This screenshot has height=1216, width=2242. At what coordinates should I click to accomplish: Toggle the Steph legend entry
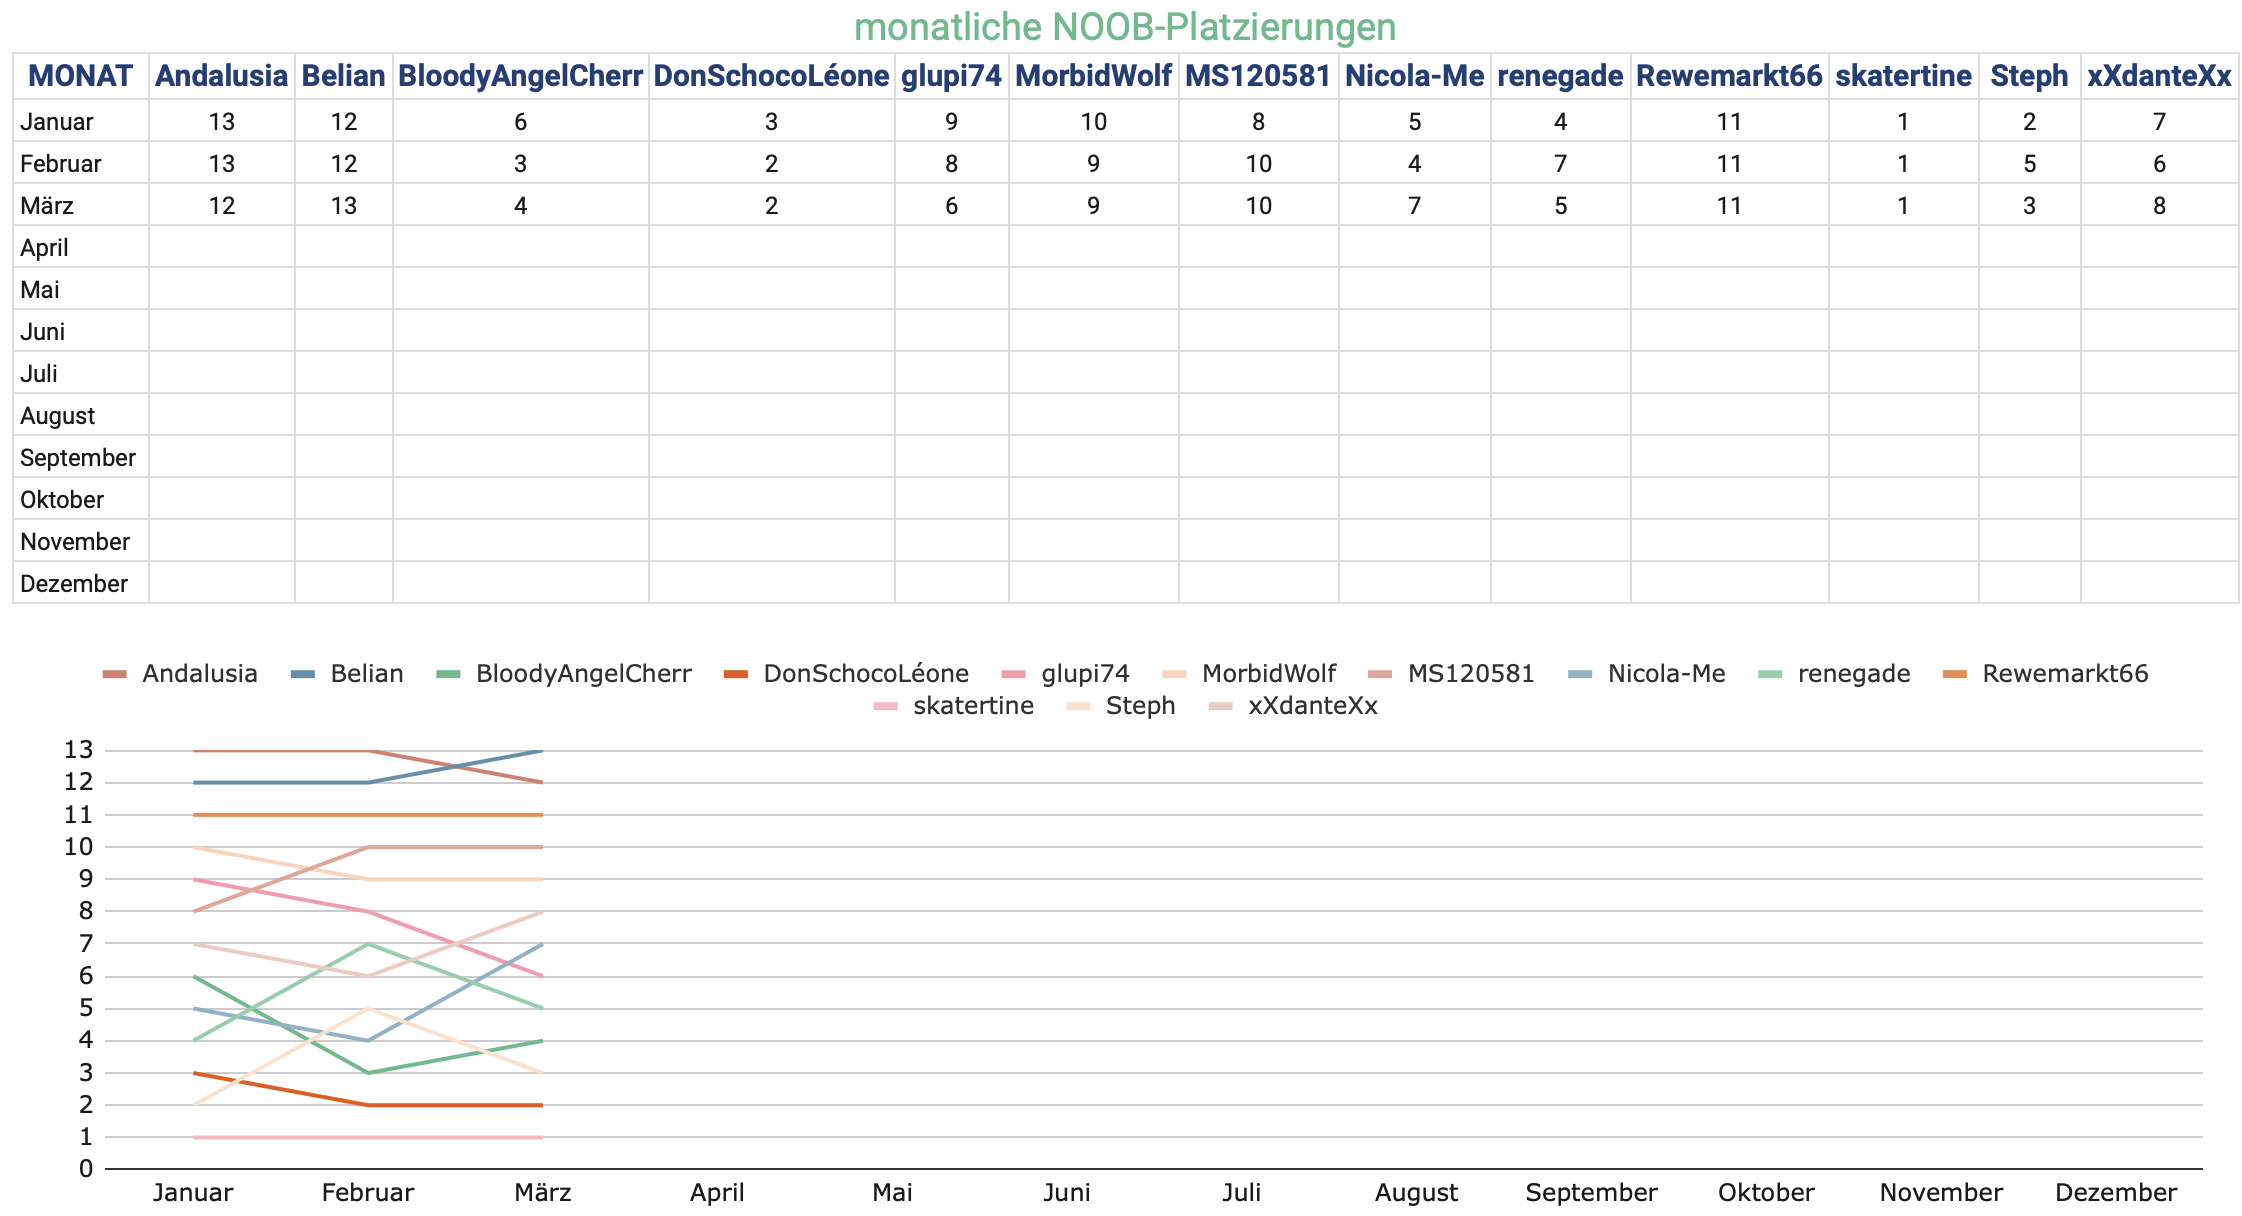click(x=1121, y=706)
